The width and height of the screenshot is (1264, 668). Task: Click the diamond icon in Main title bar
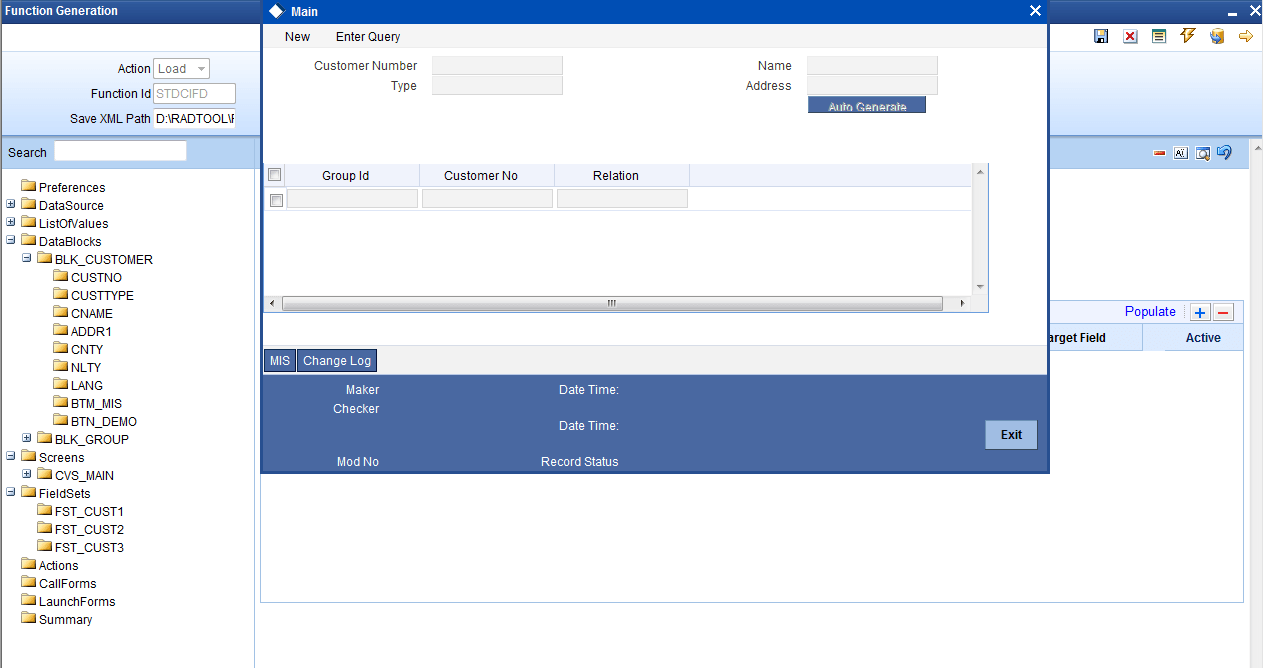point(276,10)
